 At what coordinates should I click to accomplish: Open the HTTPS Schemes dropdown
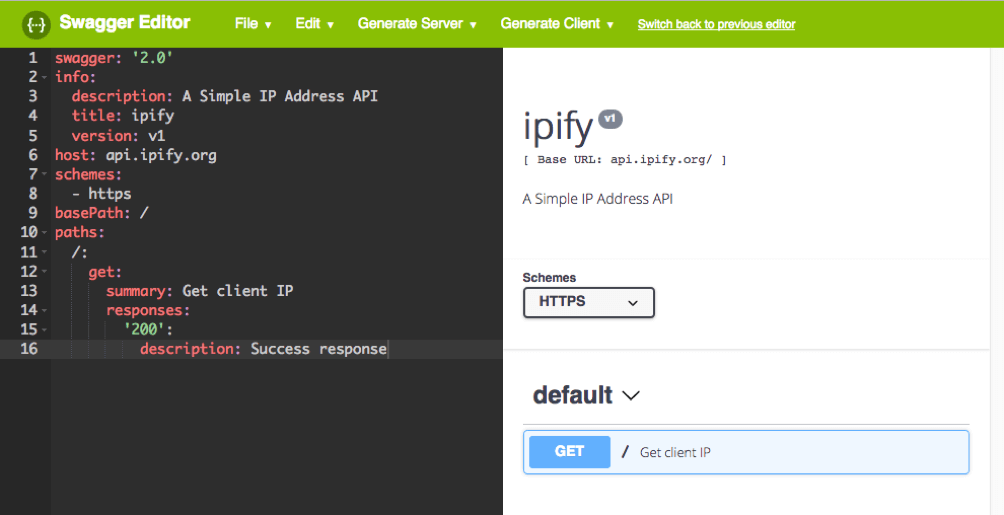click(588, 302)
